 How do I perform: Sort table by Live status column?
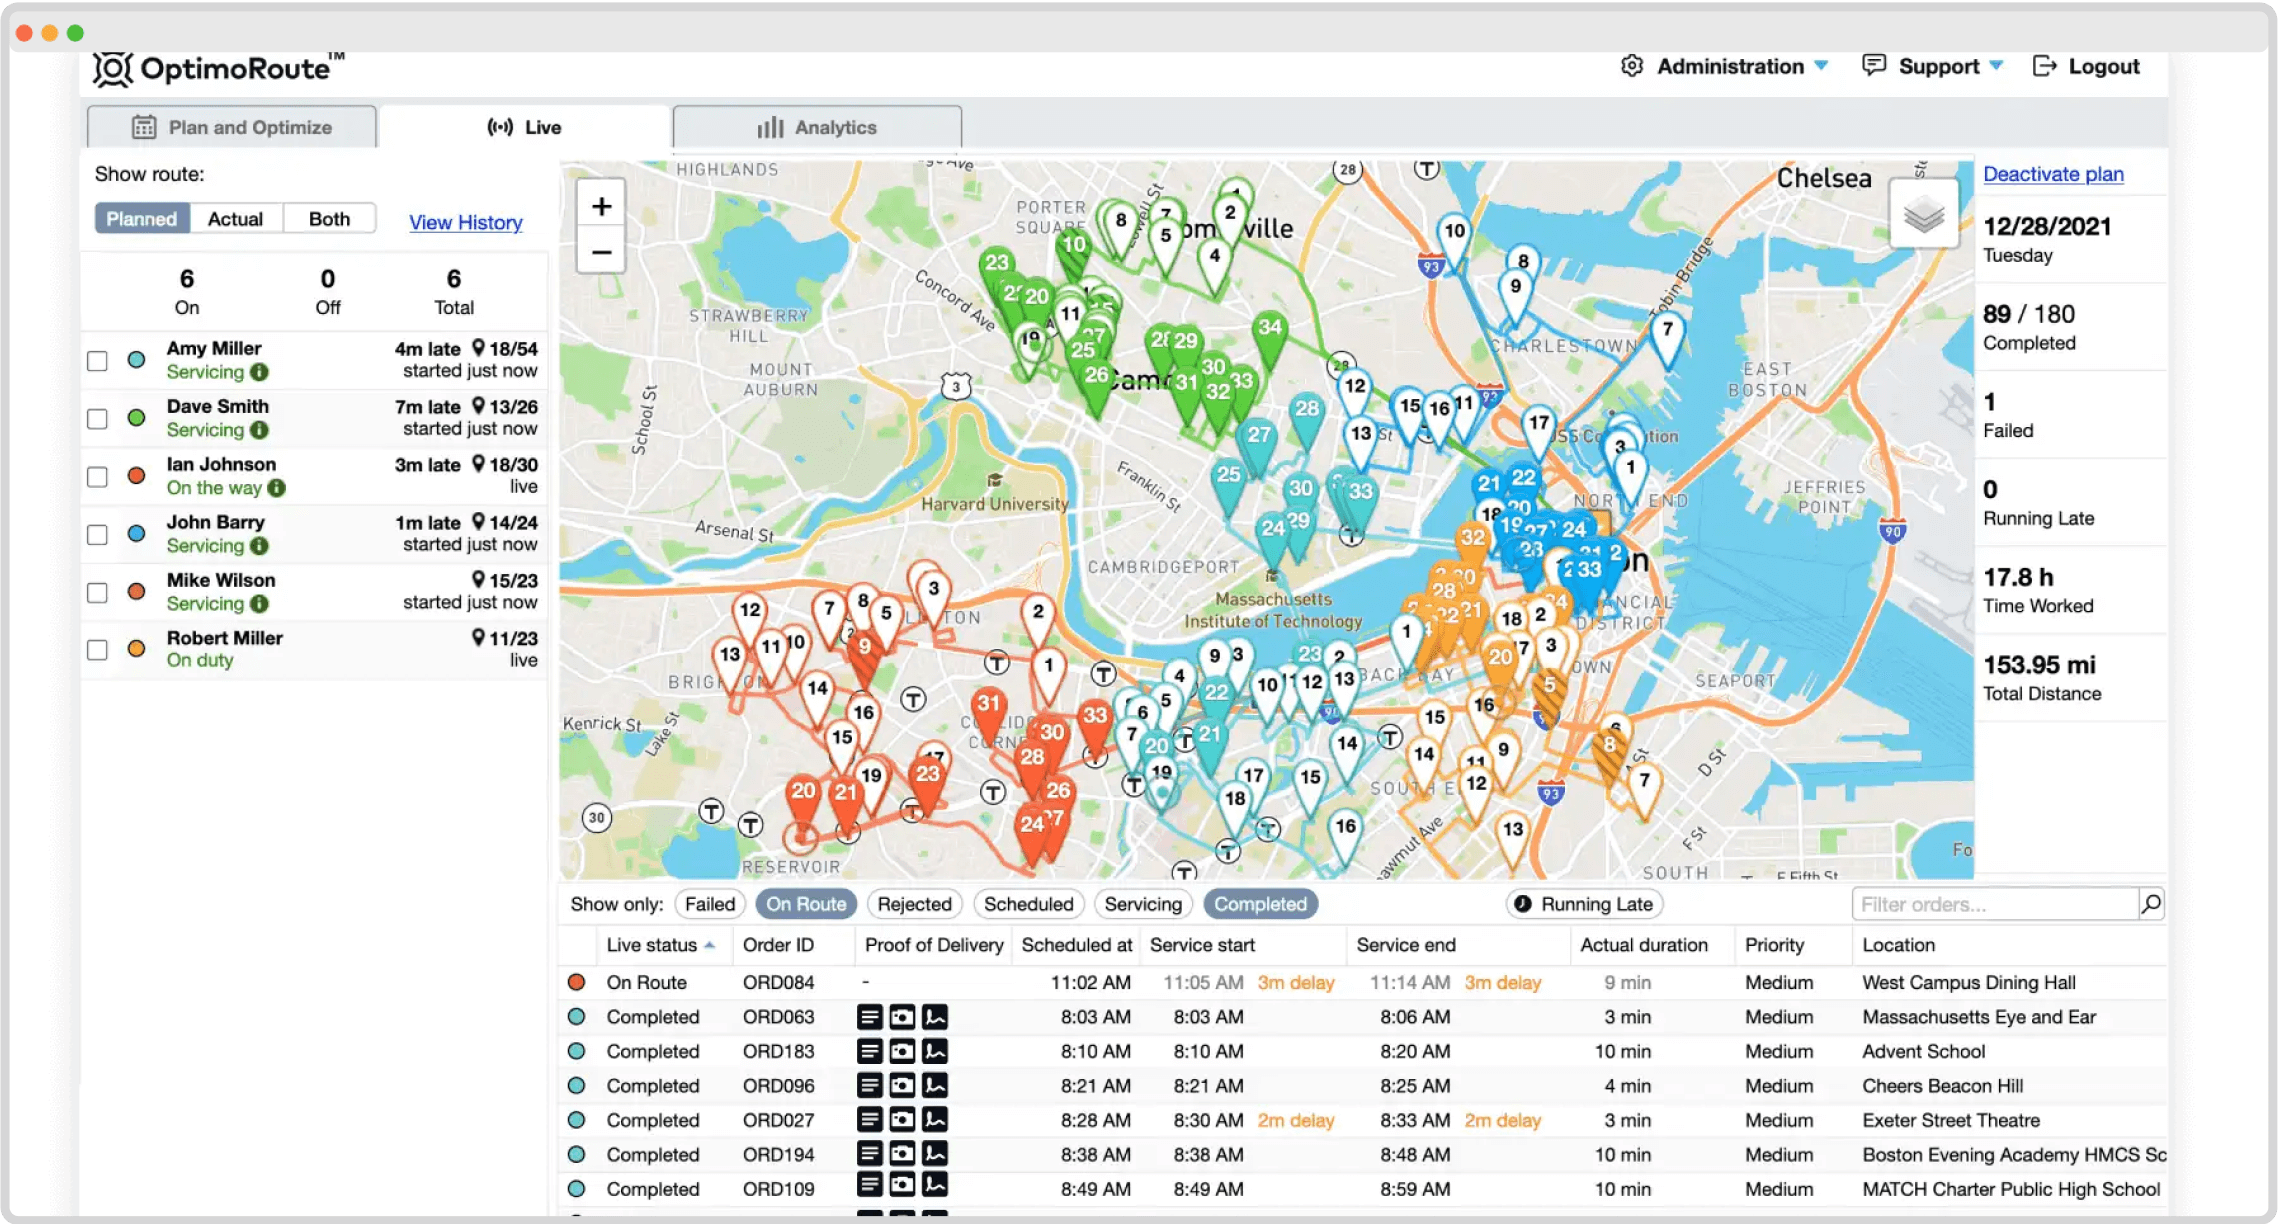point(660,945)
